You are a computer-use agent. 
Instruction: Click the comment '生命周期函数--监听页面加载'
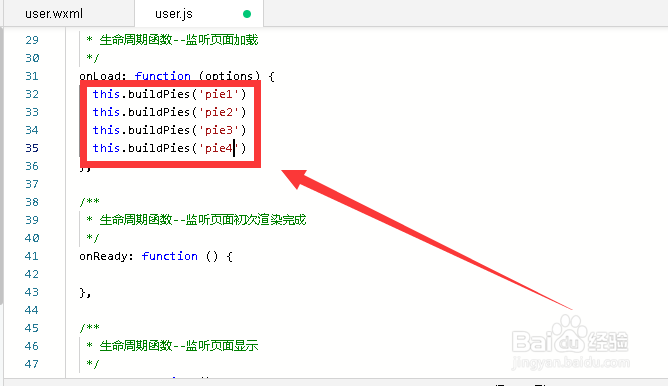pyautogui.click(x=179, y=40)
